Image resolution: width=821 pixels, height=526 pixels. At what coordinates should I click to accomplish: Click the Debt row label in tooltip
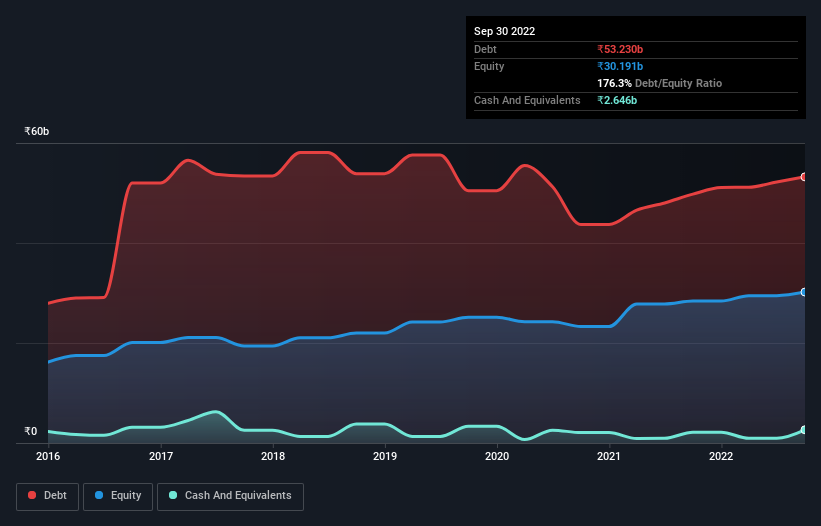485,49
